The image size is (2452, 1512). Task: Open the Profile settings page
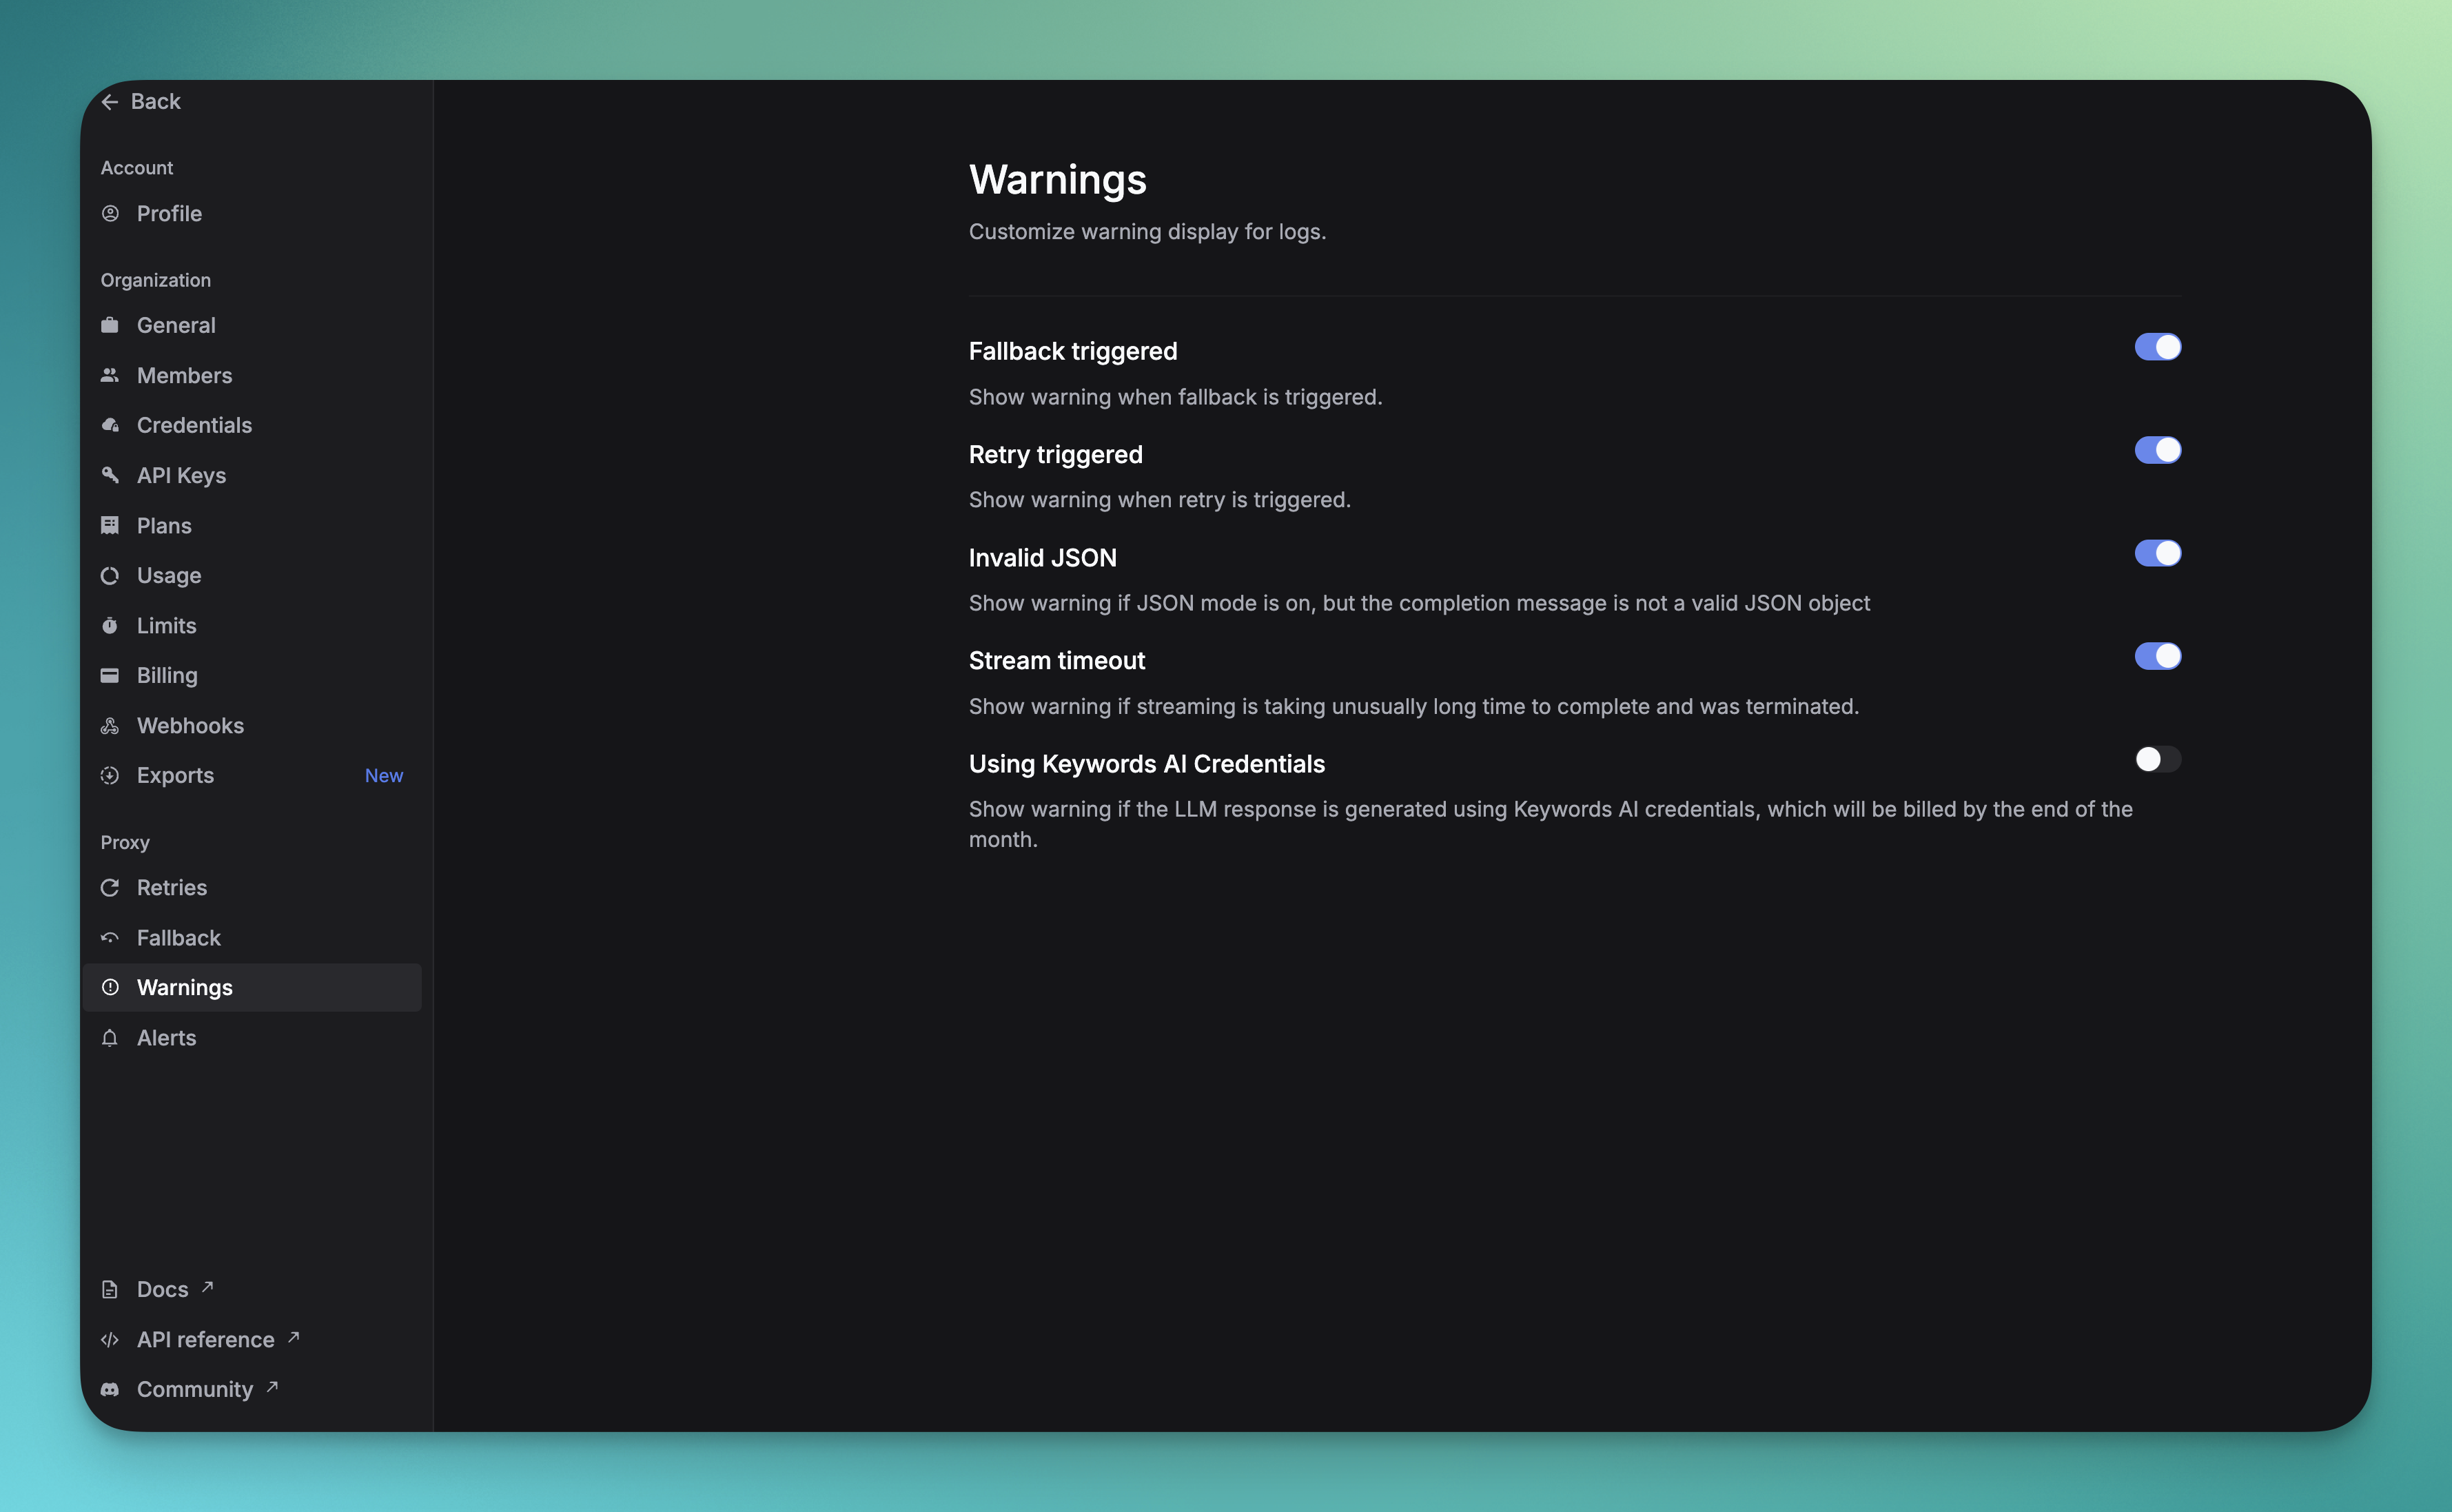(x=252, y=213)
